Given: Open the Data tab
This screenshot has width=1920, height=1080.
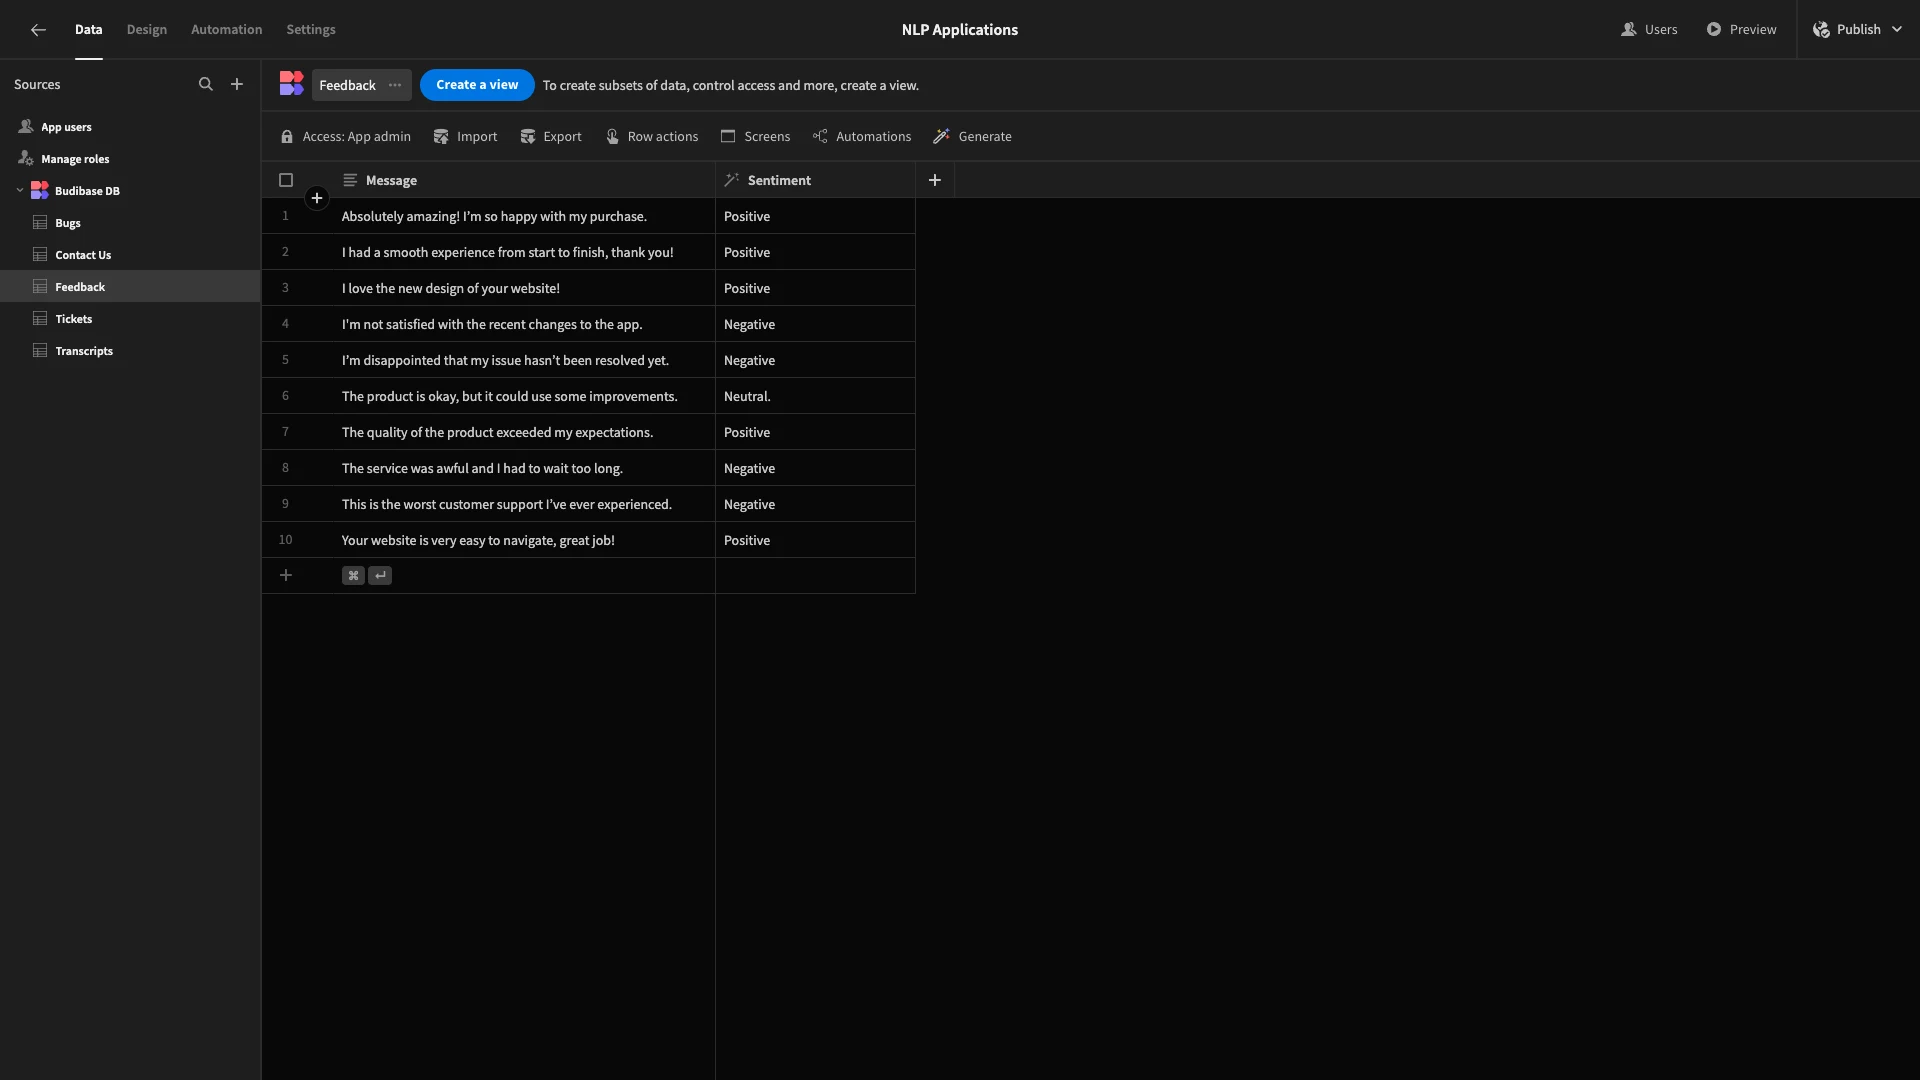Looking at the screenshot, I should coord(88,30).
